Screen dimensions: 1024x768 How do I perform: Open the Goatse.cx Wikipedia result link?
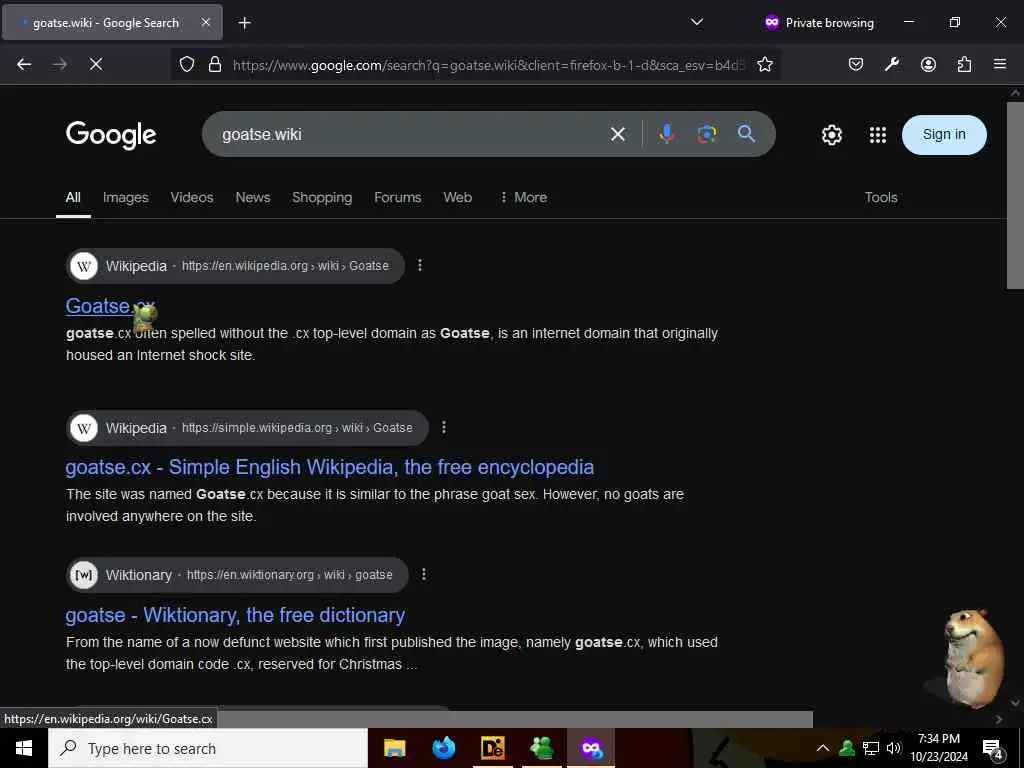tap(110, 306)
